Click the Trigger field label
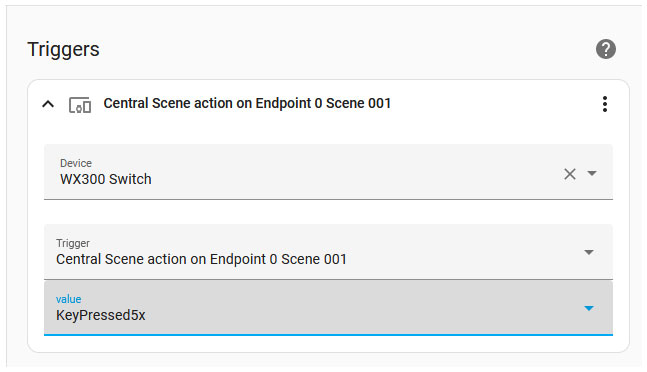This screenshot has width=647, height=372. [x=73, y=243]
